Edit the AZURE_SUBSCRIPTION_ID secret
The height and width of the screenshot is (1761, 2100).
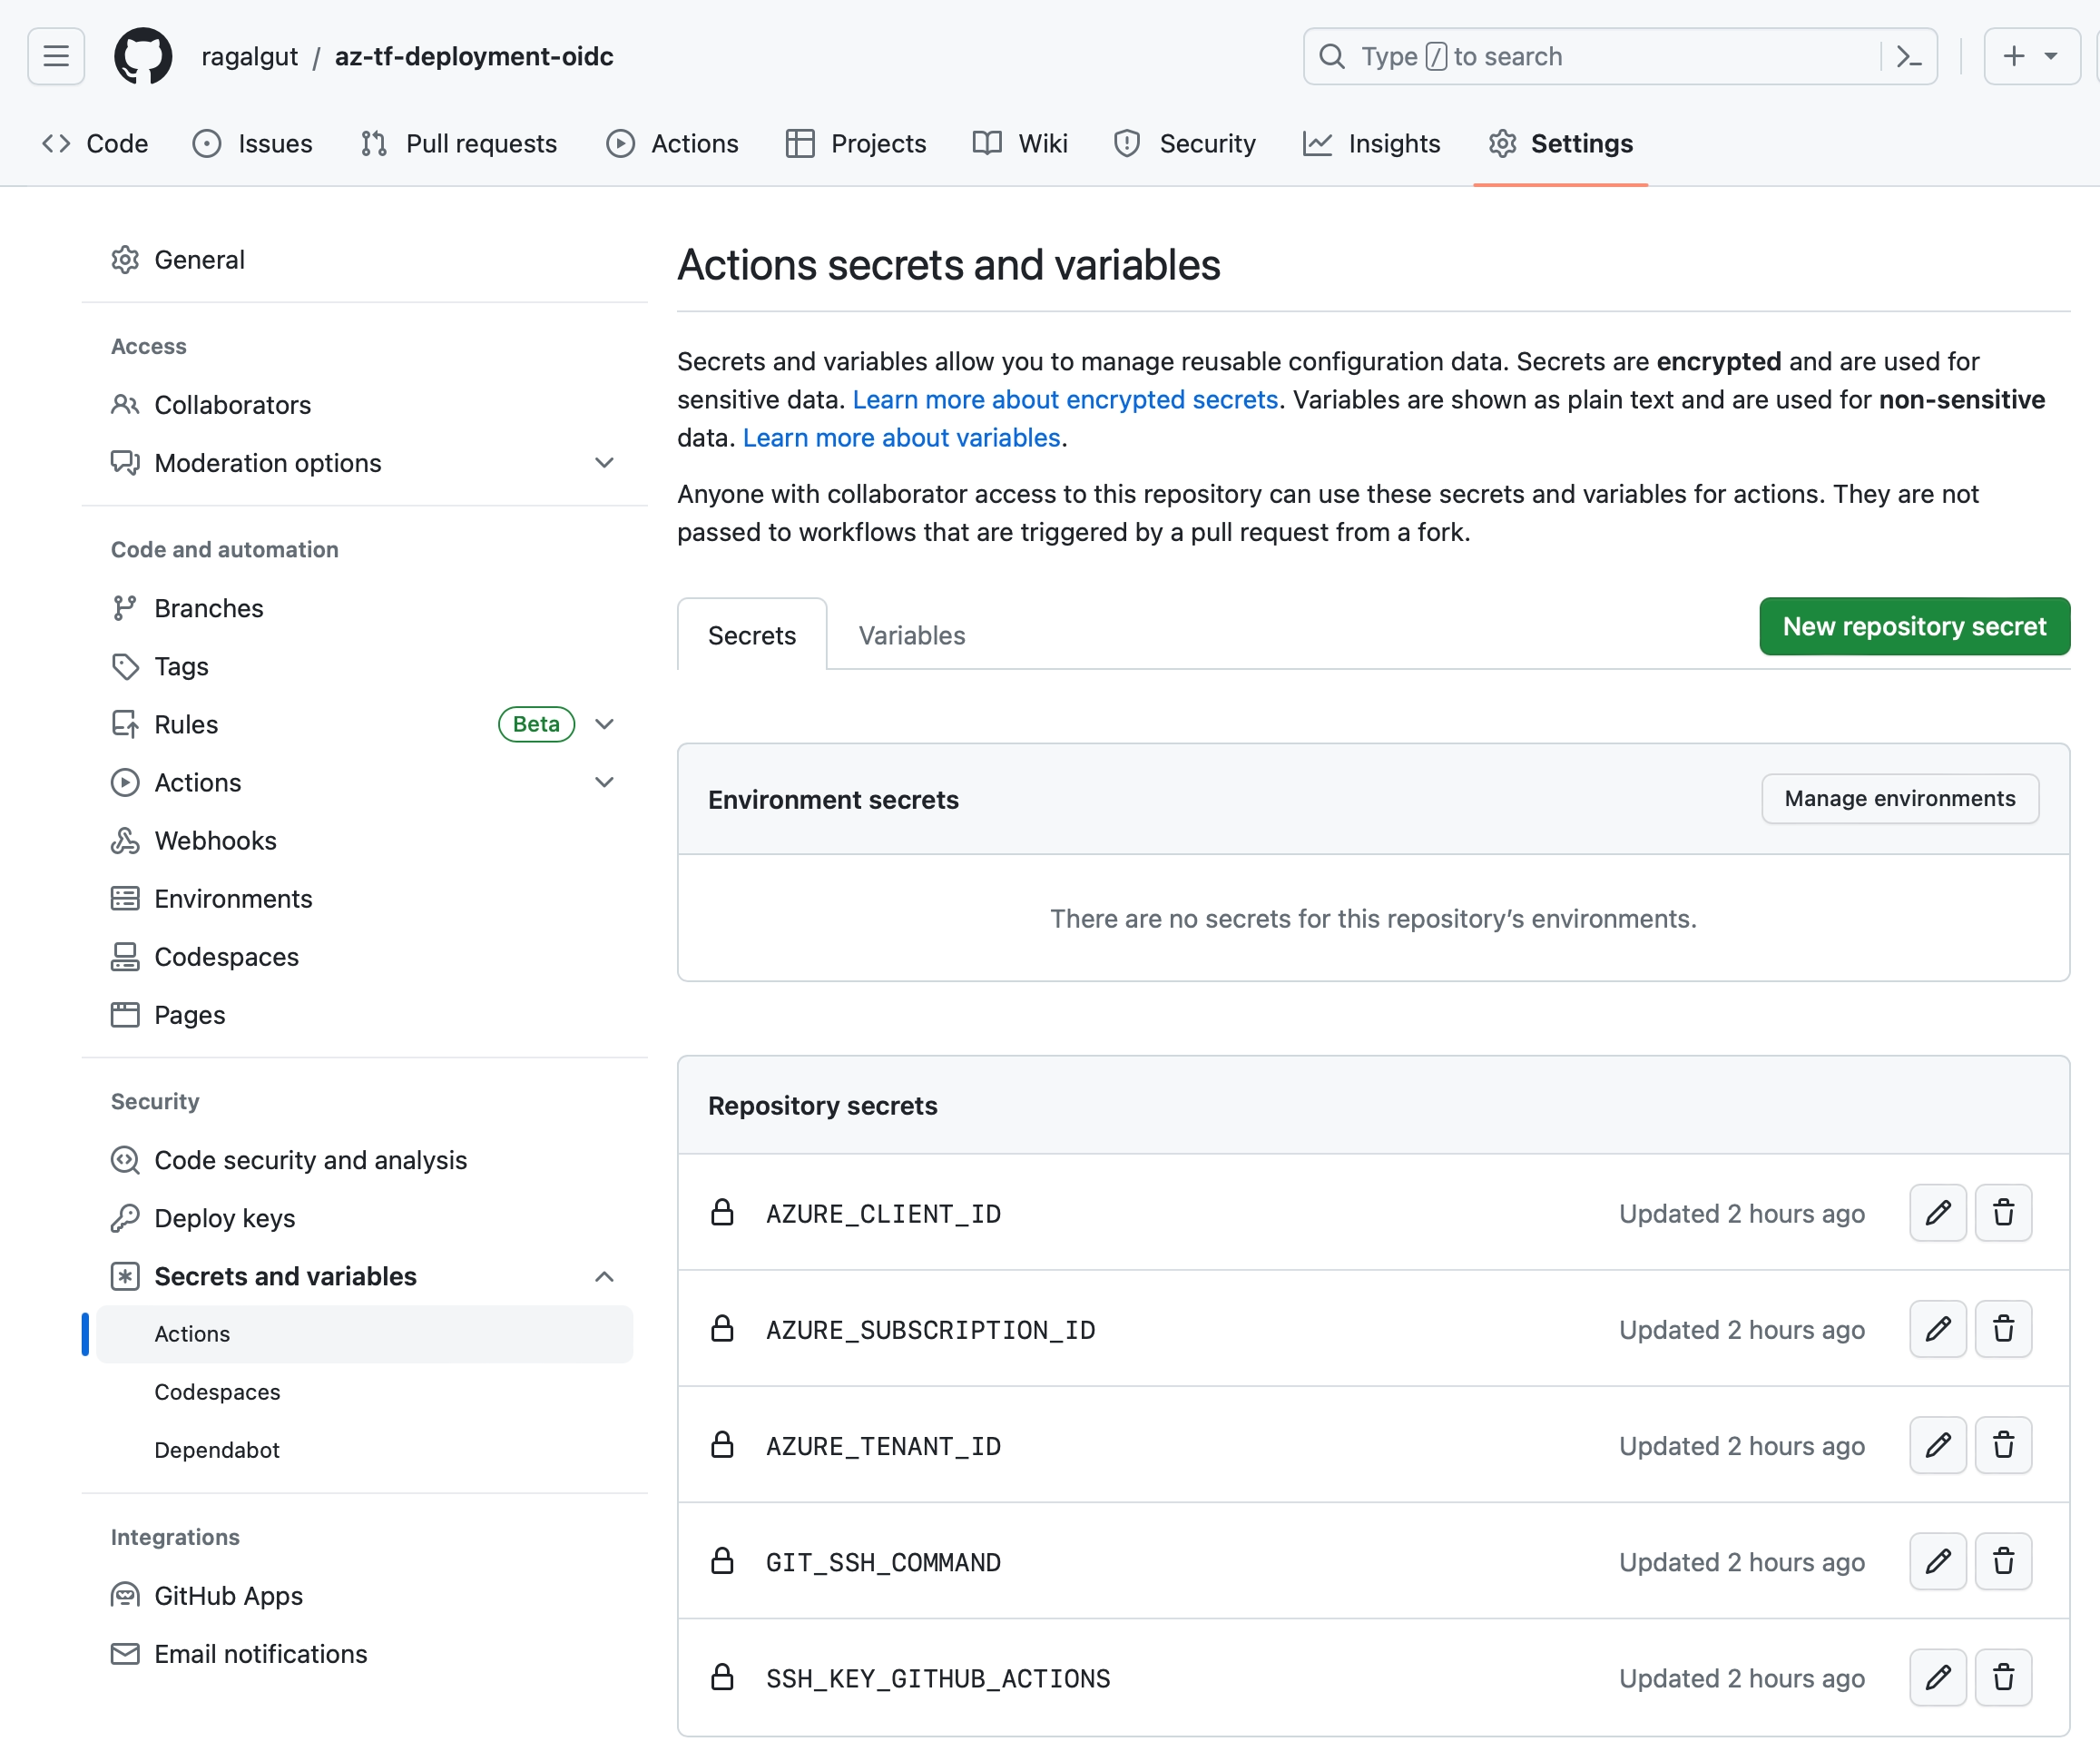1937,1329
